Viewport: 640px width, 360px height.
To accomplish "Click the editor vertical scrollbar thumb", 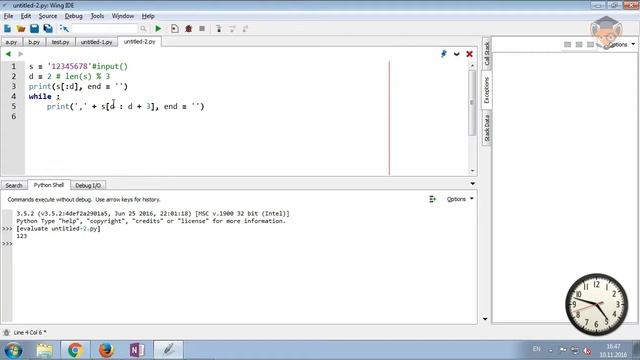I will coord(472,102).
